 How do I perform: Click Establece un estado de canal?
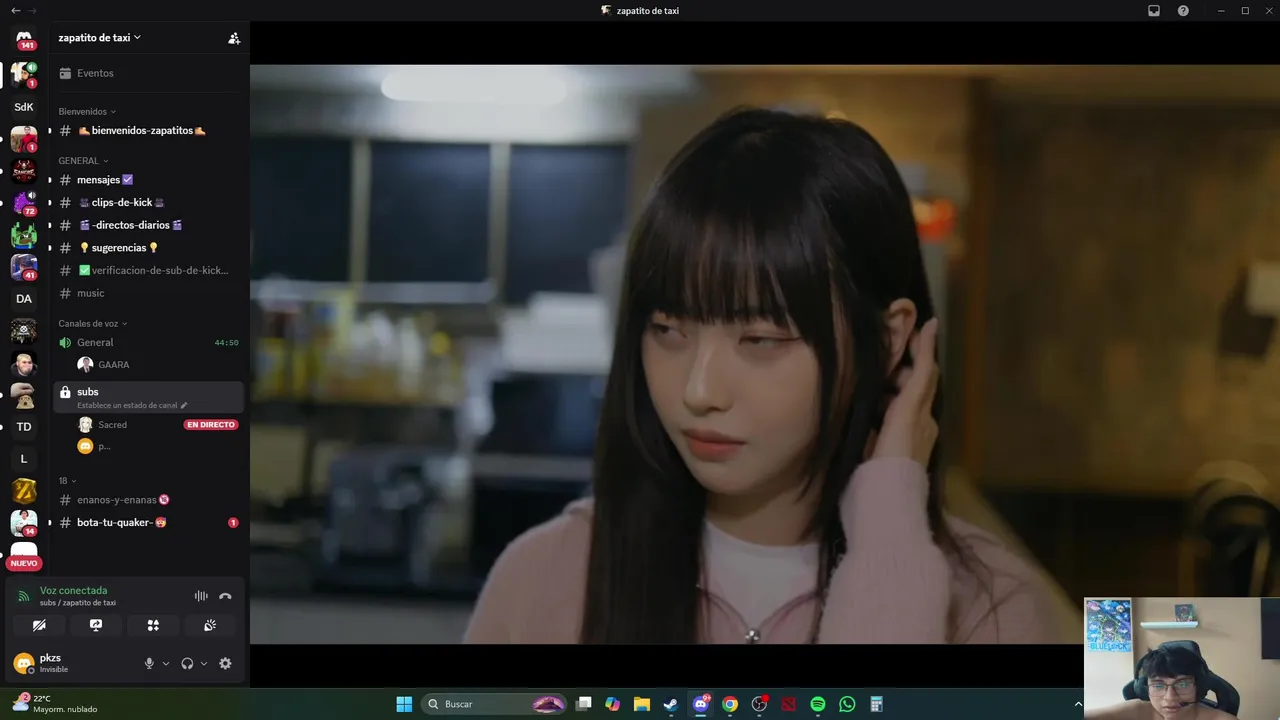click(132, 405)
